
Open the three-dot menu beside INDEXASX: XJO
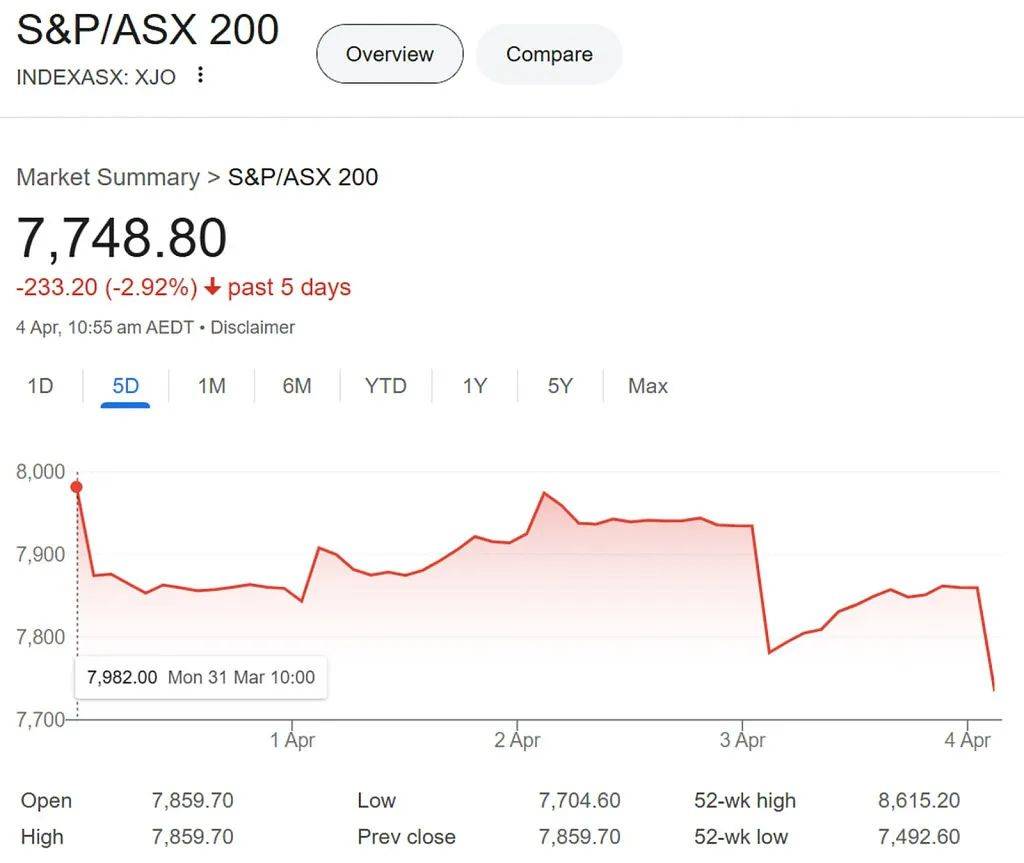click(x=200, y=74)
